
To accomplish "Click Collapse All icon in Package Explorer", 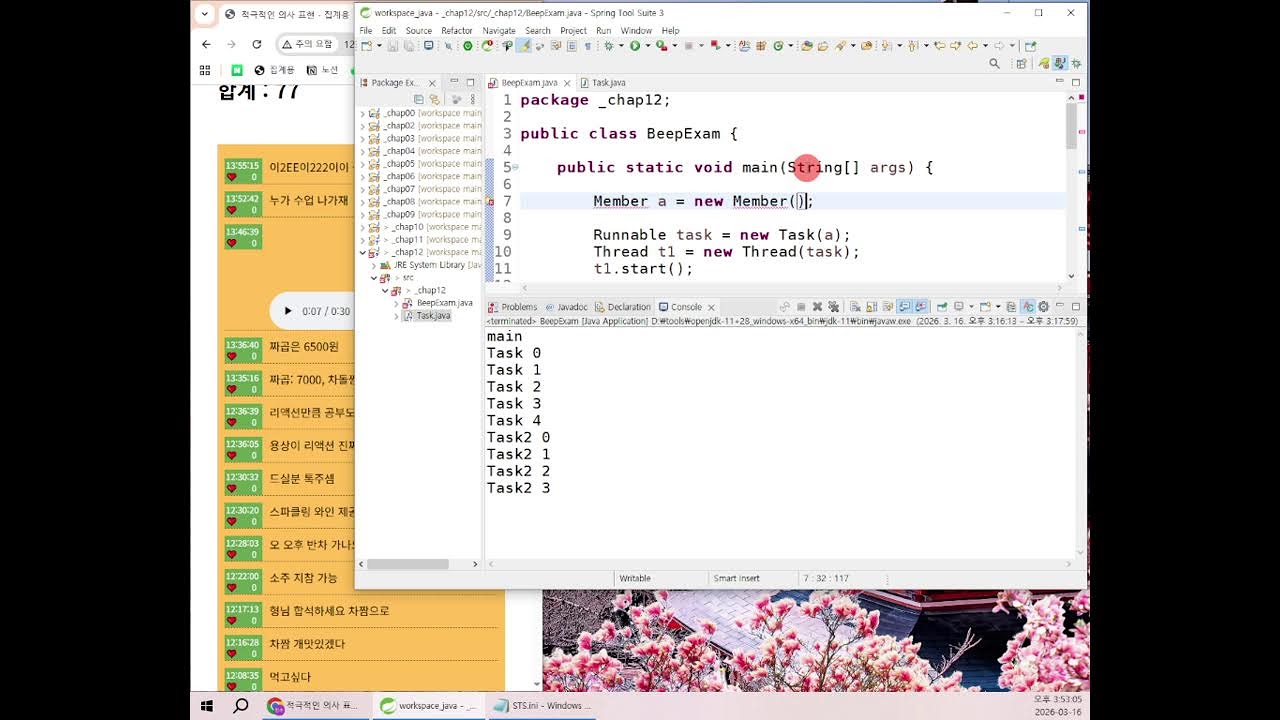I will (419, 99).
